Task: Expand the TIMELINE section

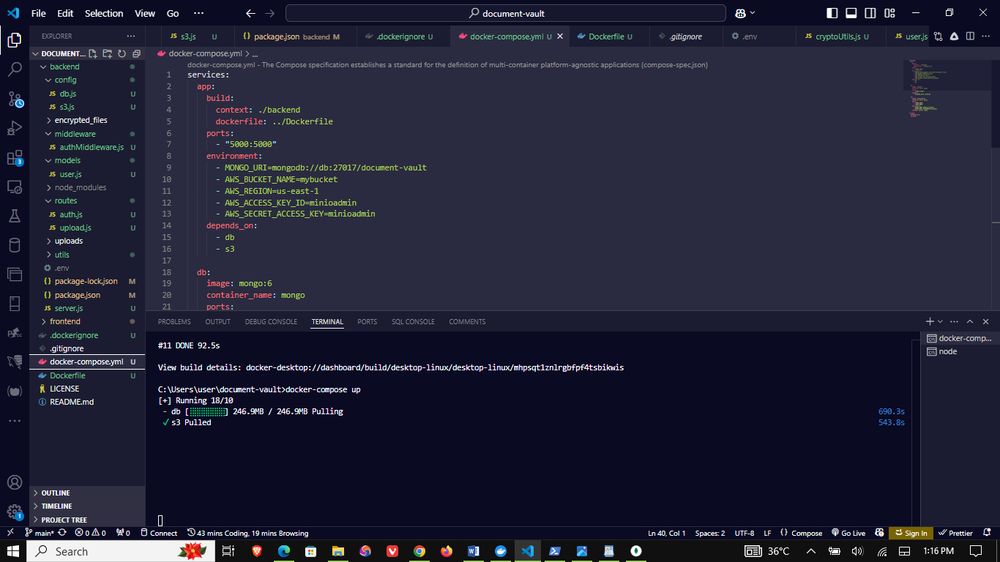Action: point(87,506)
